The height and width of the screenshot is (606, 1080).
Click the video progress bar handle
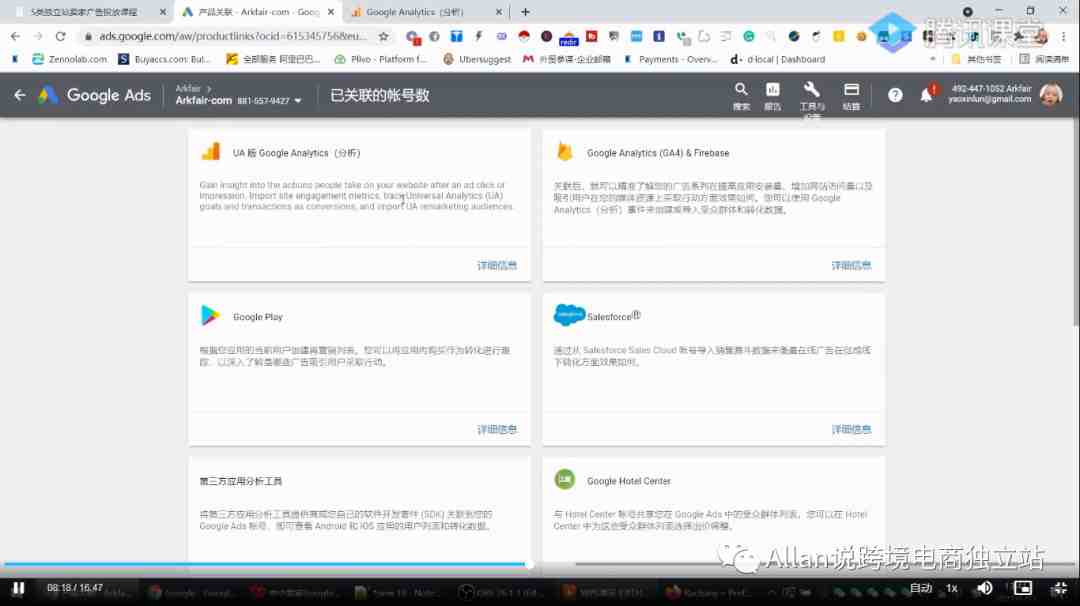coord(529,564)
